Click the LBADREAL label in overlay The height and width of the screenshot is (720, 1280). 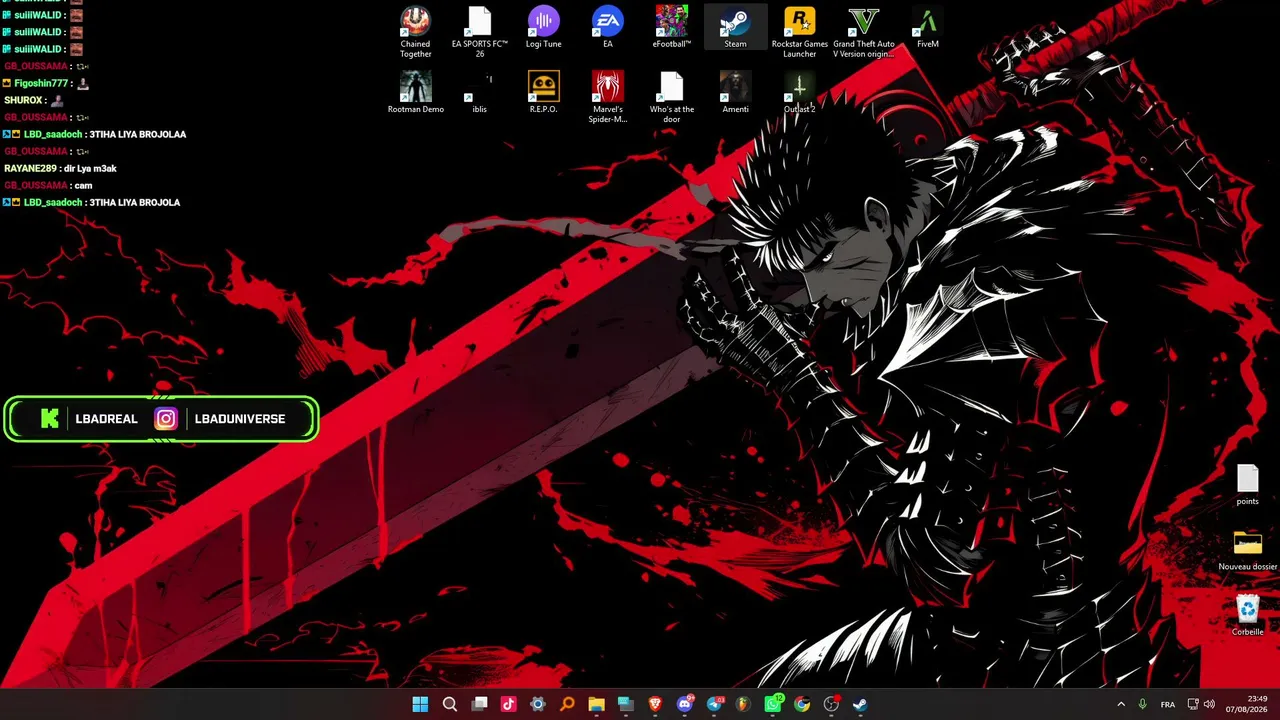pos(107,419)
